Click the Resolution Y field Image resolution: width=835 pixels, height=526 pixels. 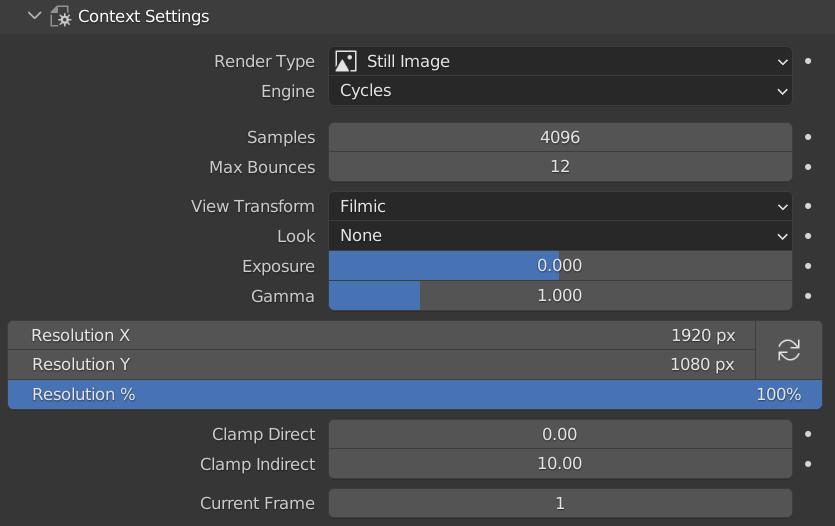(x=382, y=365)
